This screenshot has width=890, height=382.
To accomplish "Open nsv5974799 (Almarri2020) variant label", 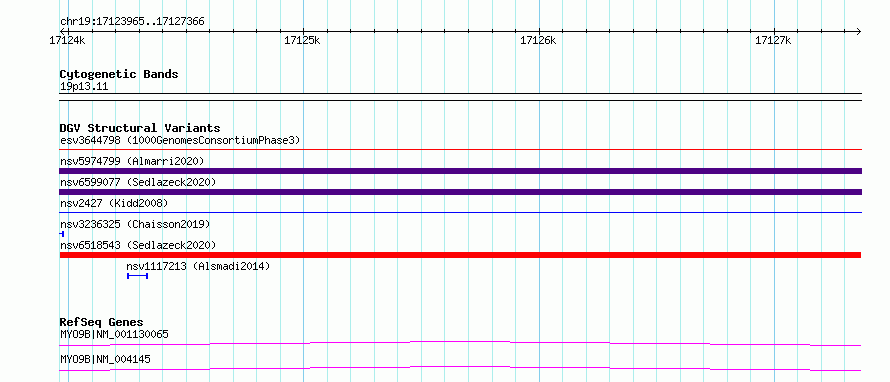I will point(132,161).
